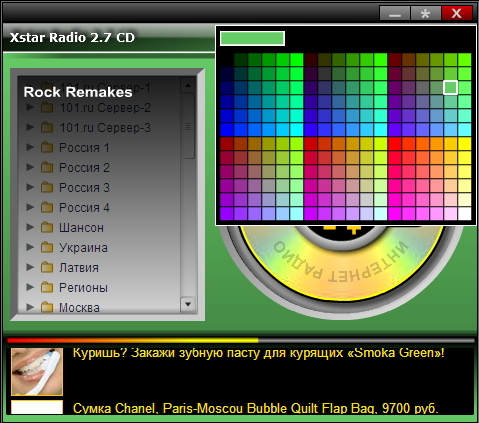The width and height of the screenshot is (479, 423).
Task: Select the Россия 2 tree item
Action: coord(84,168)
